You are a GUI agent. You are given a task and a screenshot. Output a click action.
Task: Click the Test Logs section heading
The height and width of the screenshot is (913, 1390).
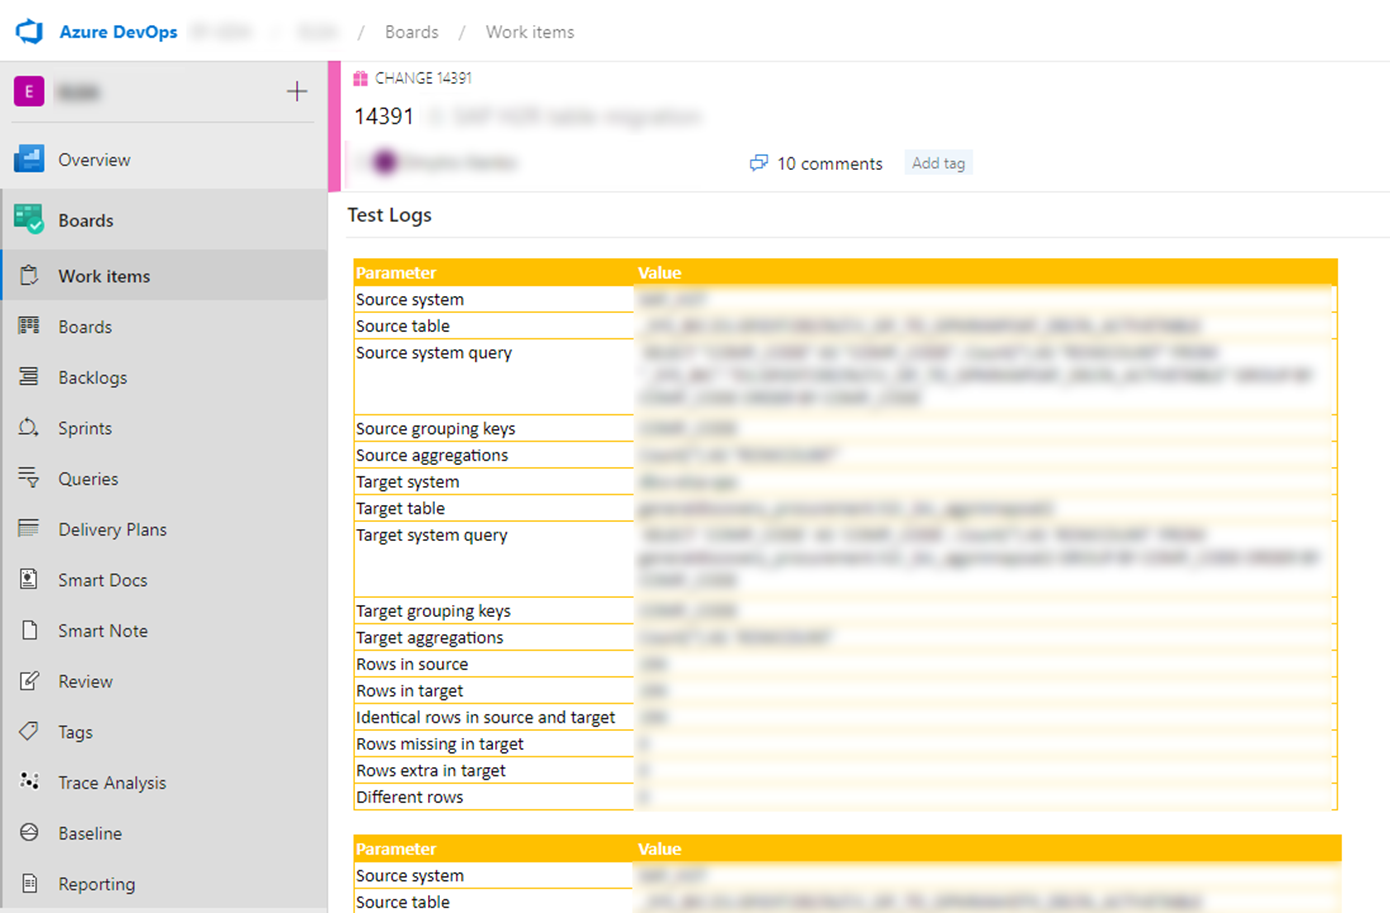[390, 215]
